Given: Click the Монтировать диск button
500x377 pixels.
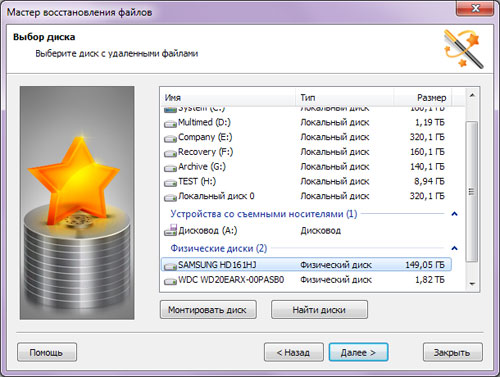Looking at the screenshot, I should pos(208,310).
